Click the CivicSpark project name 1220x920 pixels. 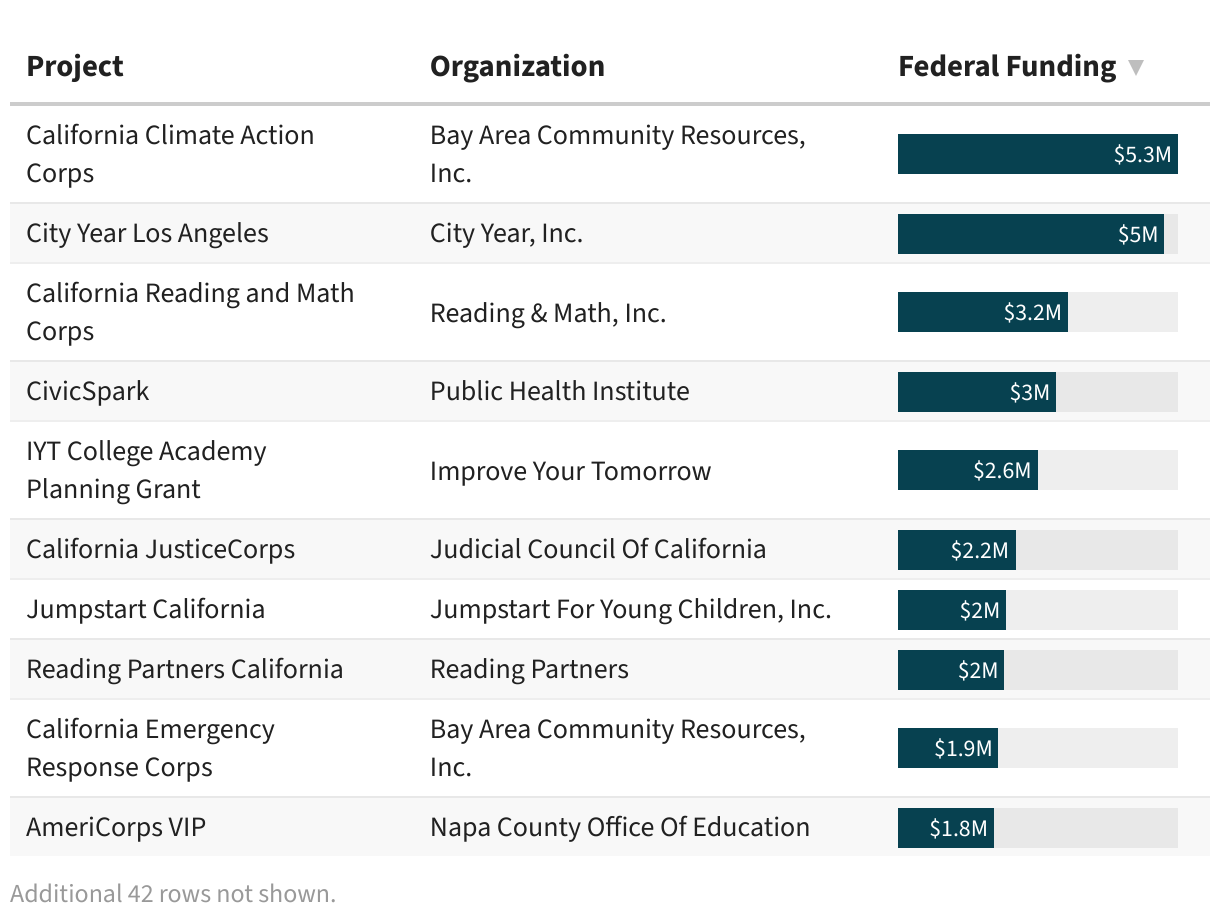[88, 391]
